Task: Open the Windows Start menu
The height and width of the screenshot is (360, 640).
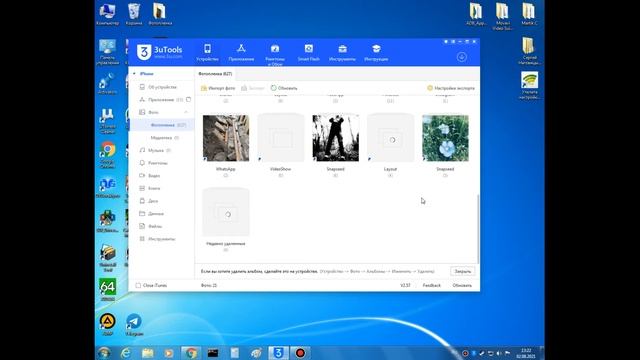Action: click(104, 353)
